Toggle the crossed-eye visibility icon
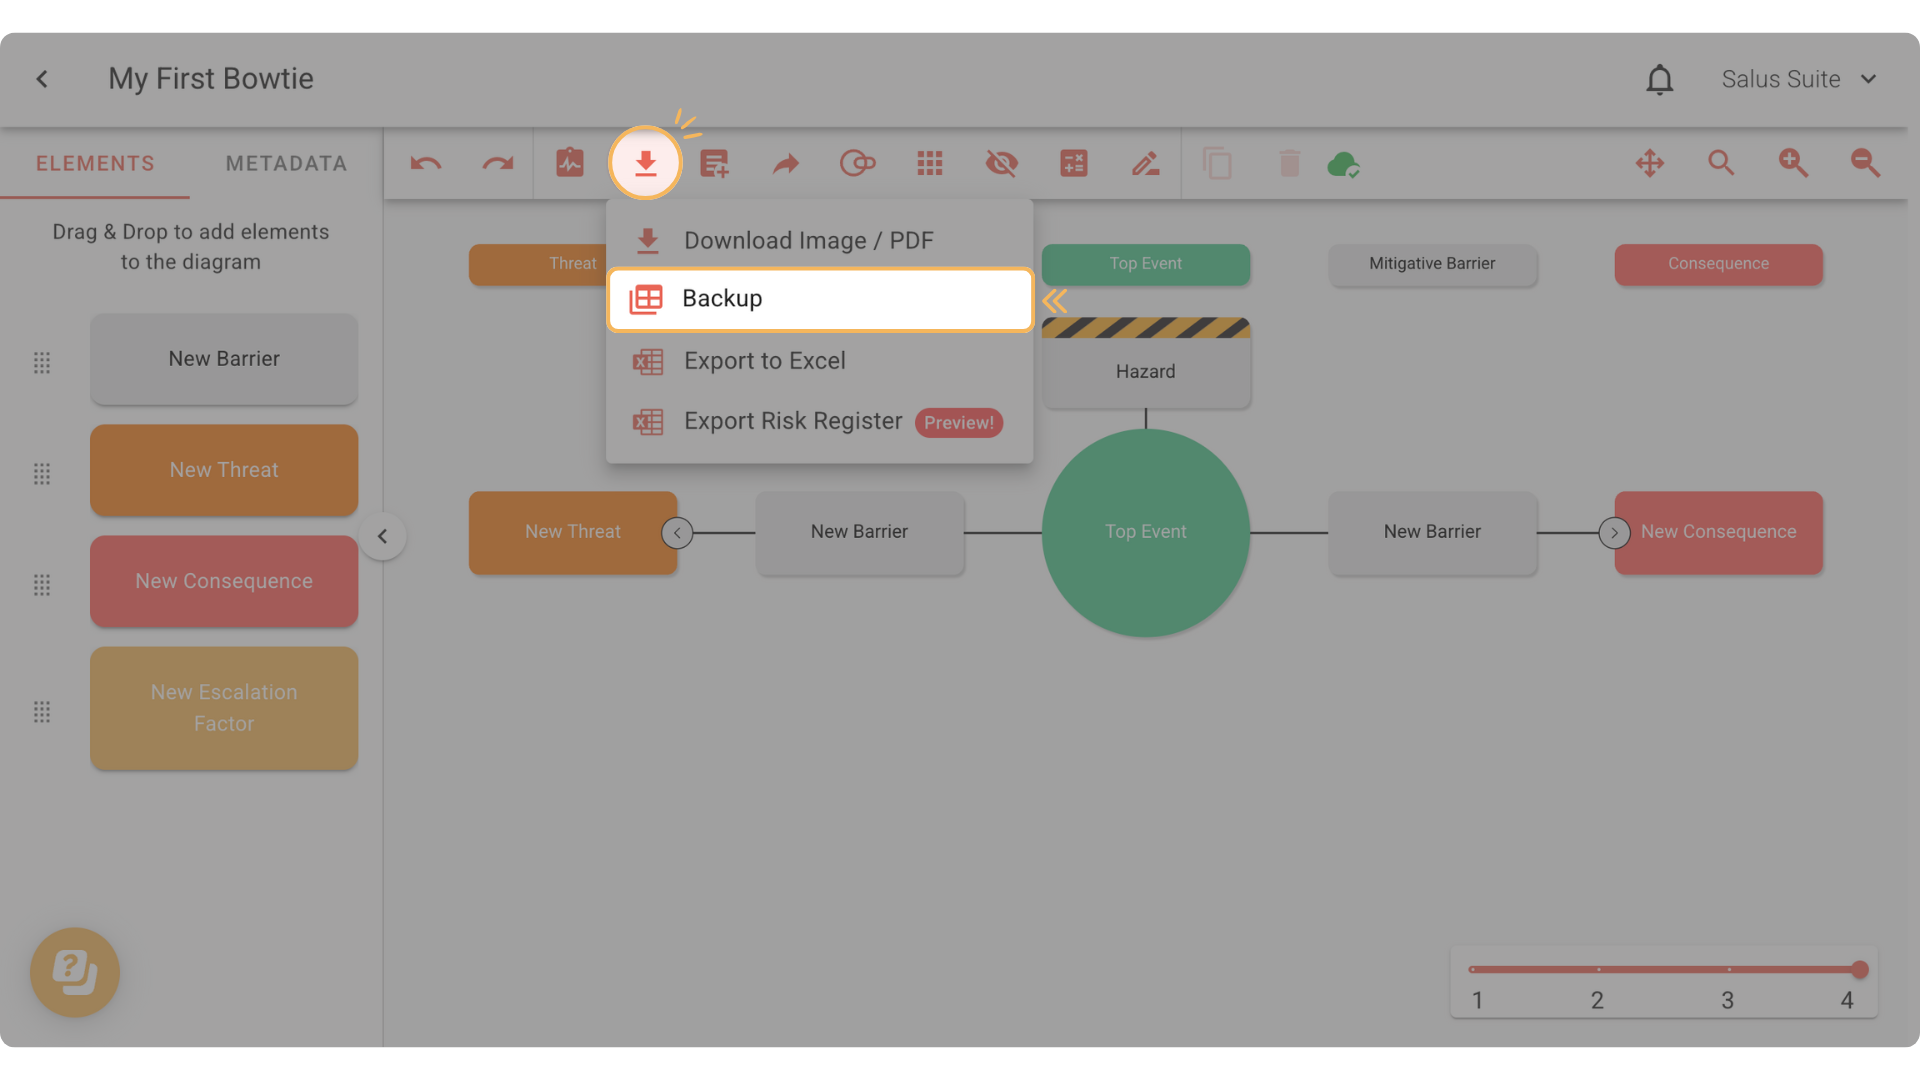Screen dimensions: 1920x1080 [x=1001, y=163]
